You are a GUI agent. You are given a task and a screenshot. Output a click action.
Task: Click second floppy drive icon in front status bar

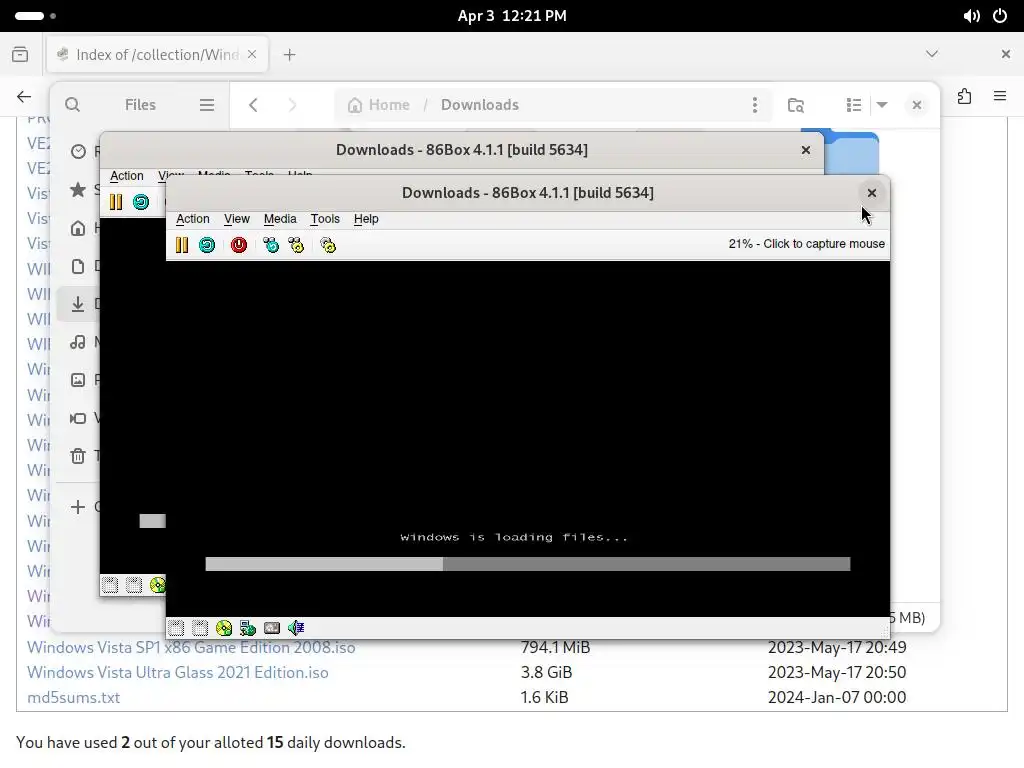[200, 628]
